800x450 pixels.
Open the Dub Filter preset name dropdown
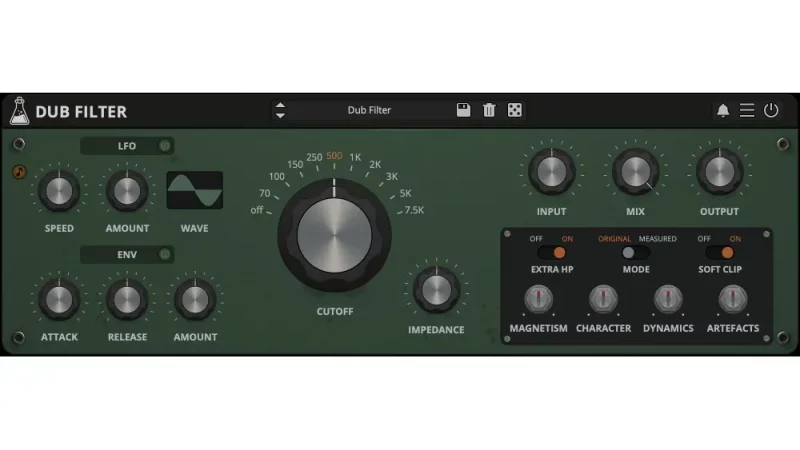pyautogui.click(x=370, y=110)
